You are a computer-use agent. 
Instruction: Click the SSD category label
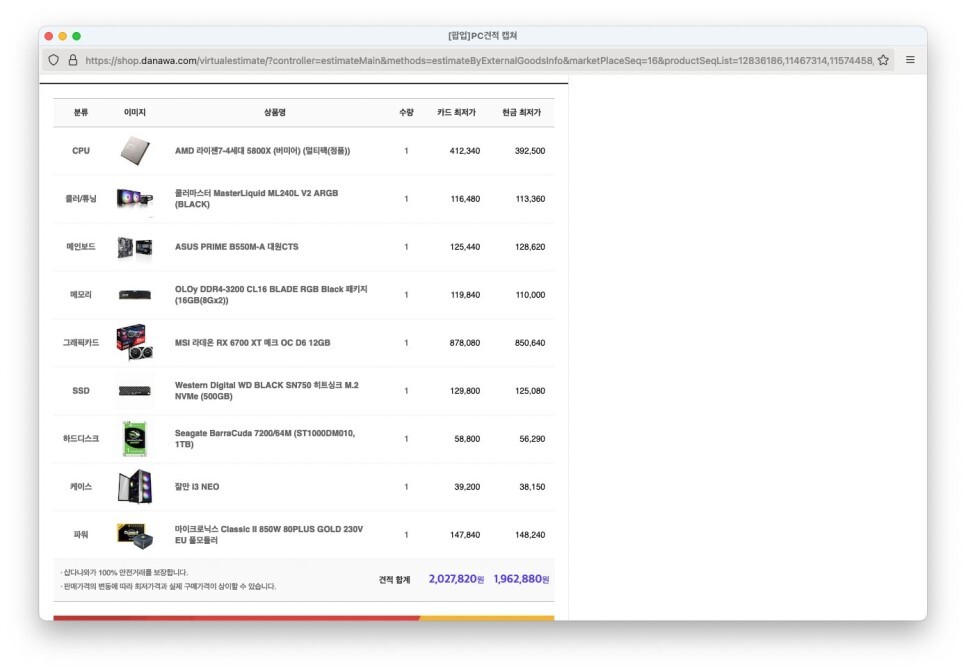pos(81,391)
